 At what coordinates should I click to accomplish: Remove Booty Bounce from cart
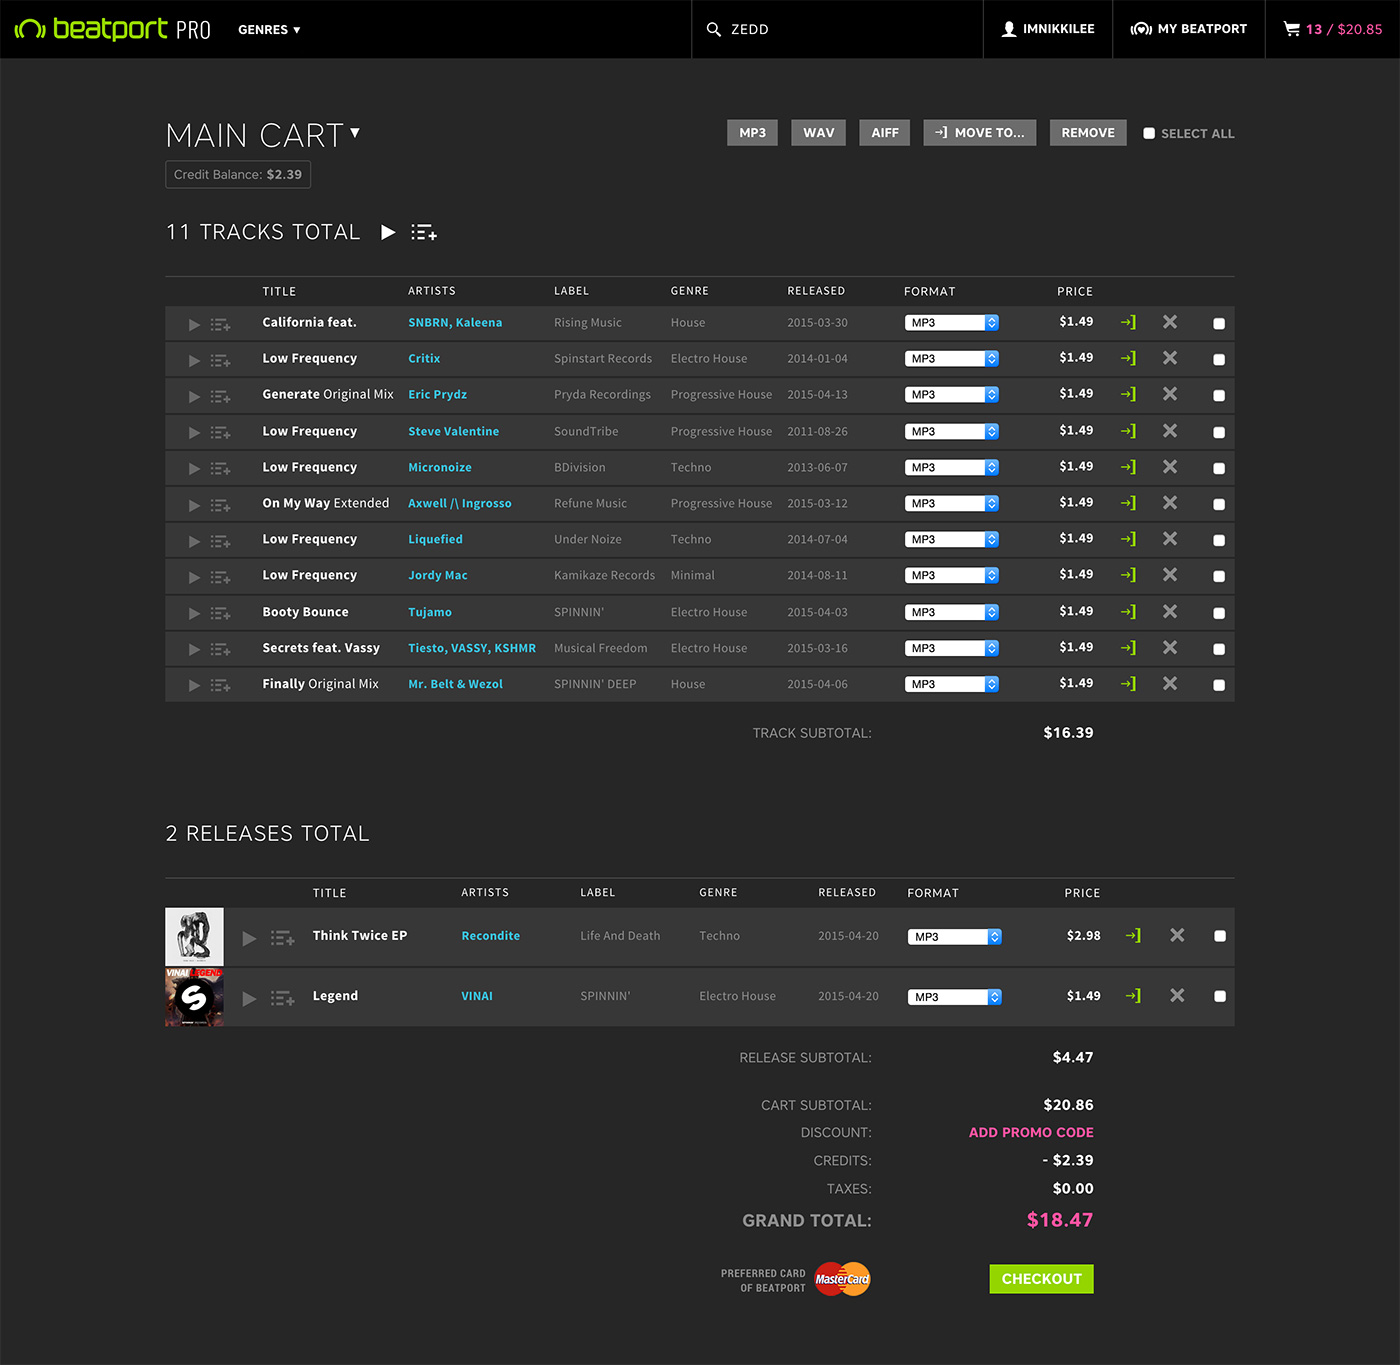pyautogui.click(x=1170, y=612)
